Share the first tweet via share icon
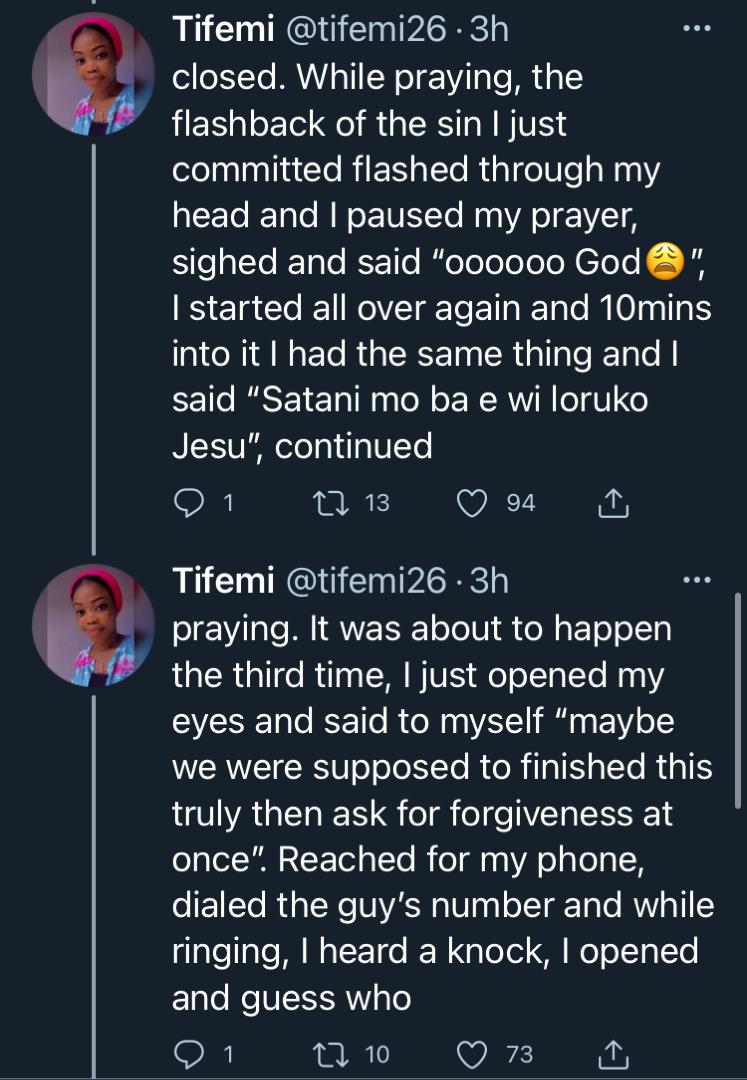747x1080 pixels. pos(612,504)
